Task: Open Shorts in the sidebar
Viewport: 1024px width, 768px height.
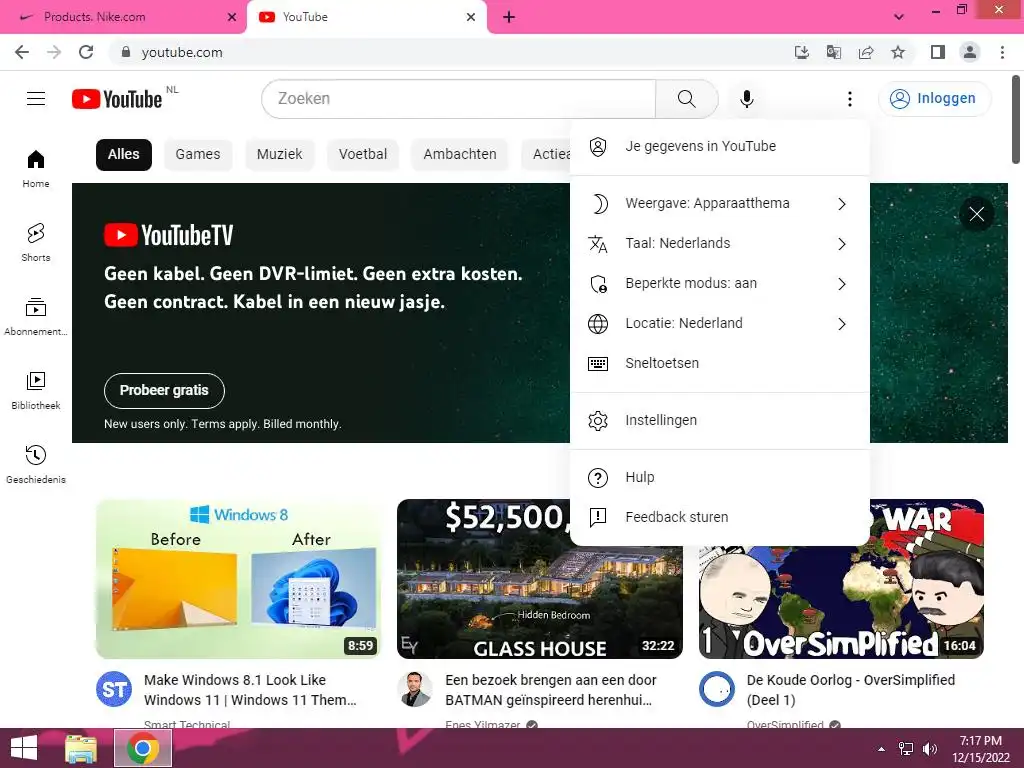Action: click(36, 243)
